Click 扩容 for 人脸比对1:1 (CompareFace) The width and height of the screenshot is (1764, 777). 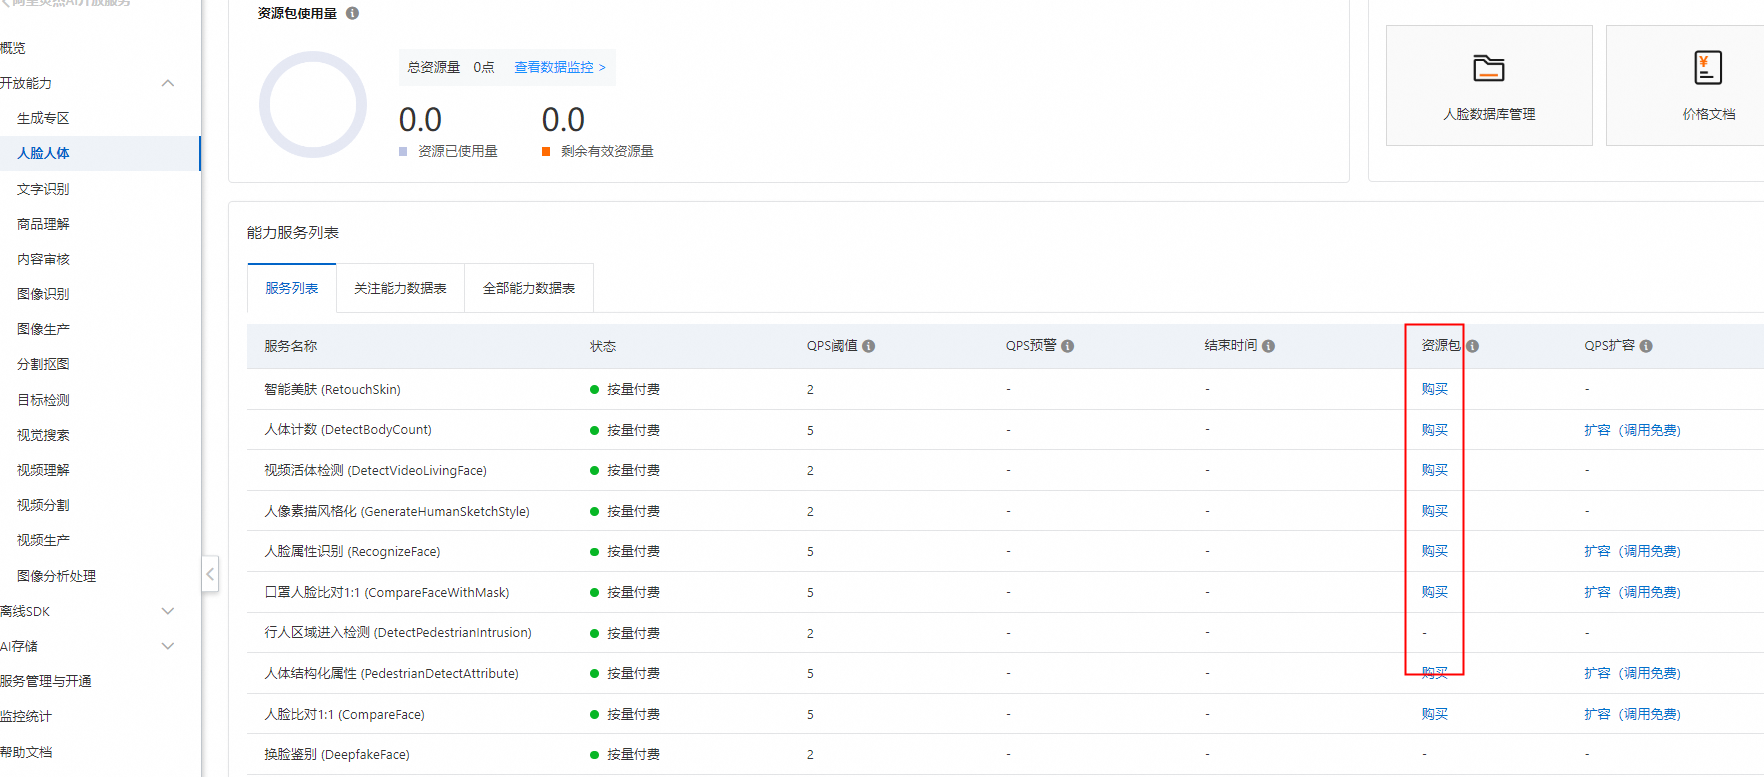coord(1632,714)
